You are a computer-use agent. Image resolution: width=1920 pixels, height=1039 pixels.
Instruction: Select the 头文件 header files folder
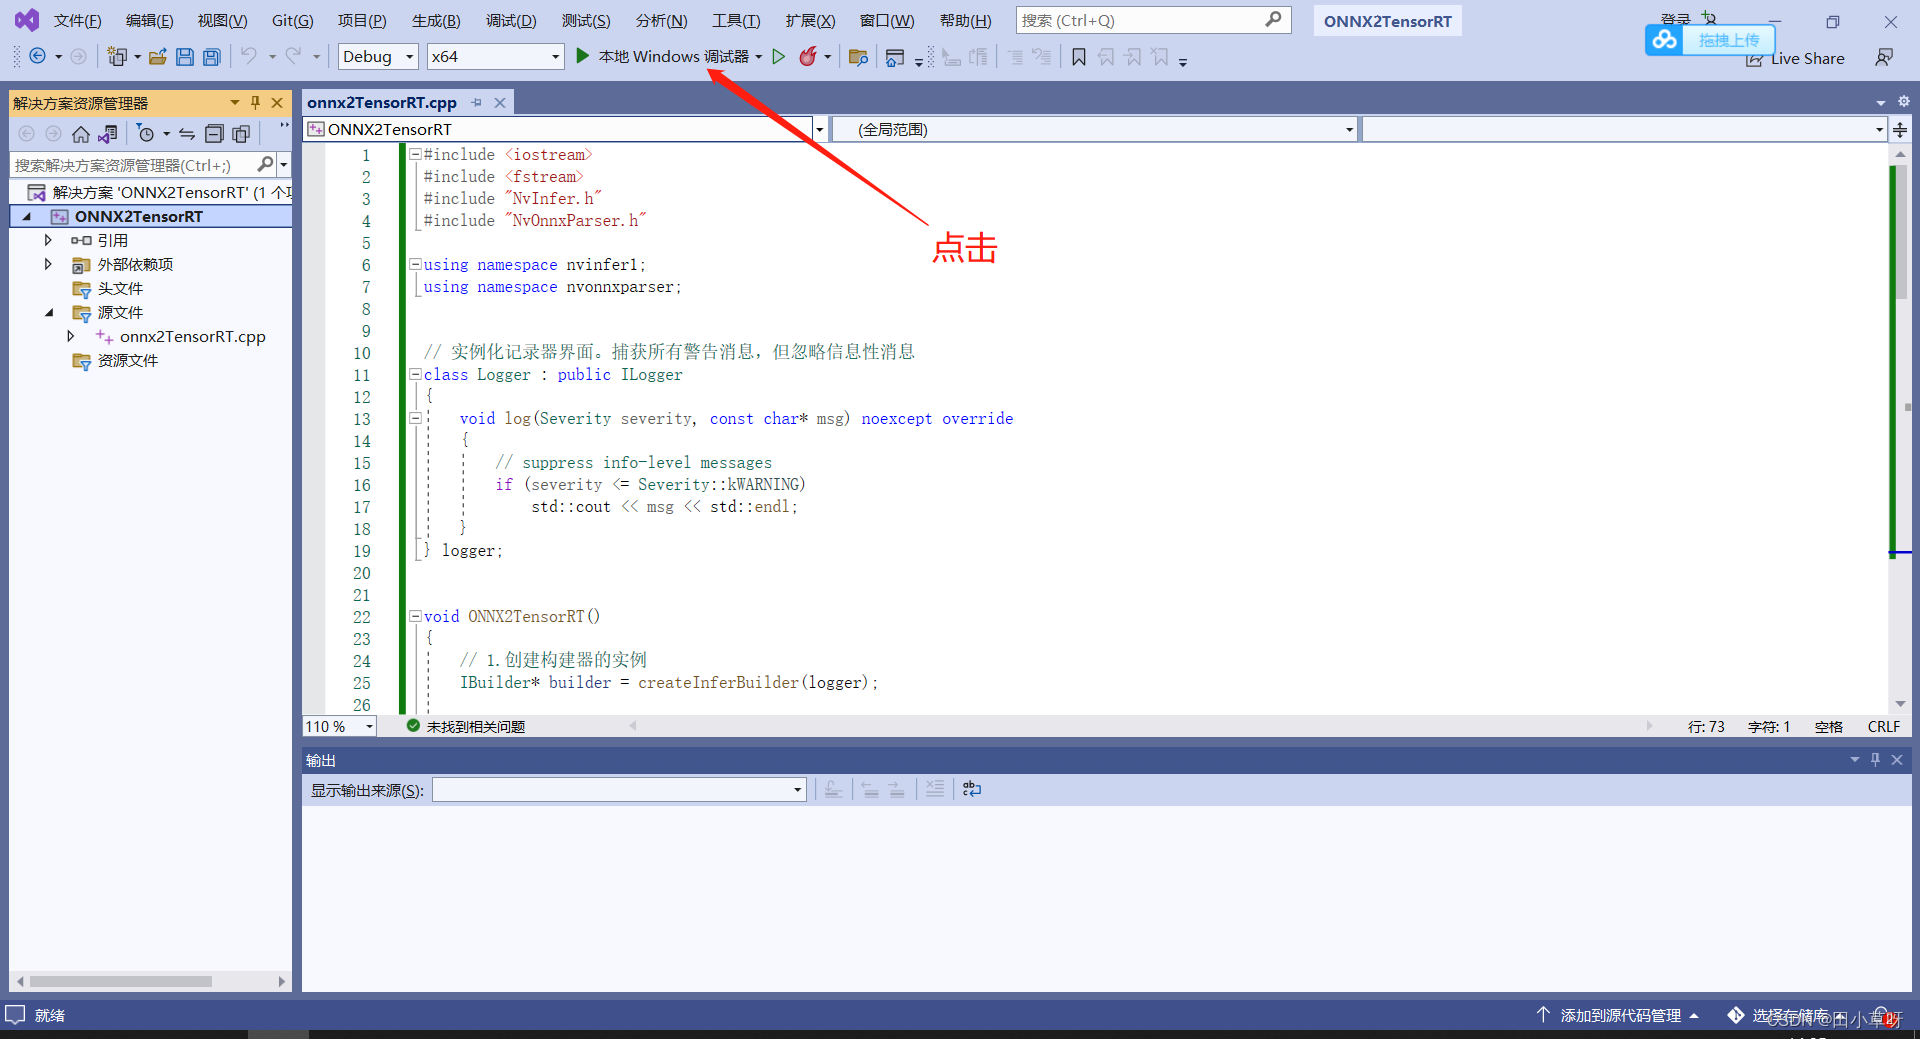coord(120,288)
